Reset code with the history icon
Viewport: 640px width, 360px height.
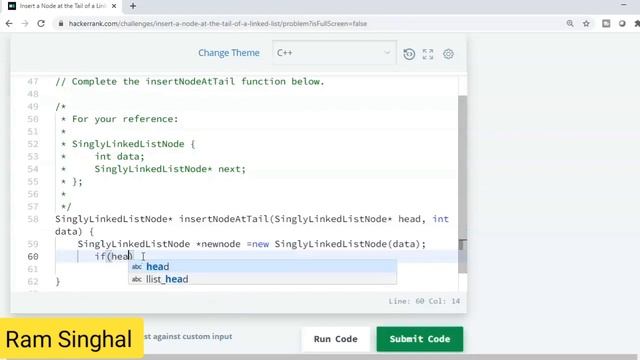click(409, 54)
